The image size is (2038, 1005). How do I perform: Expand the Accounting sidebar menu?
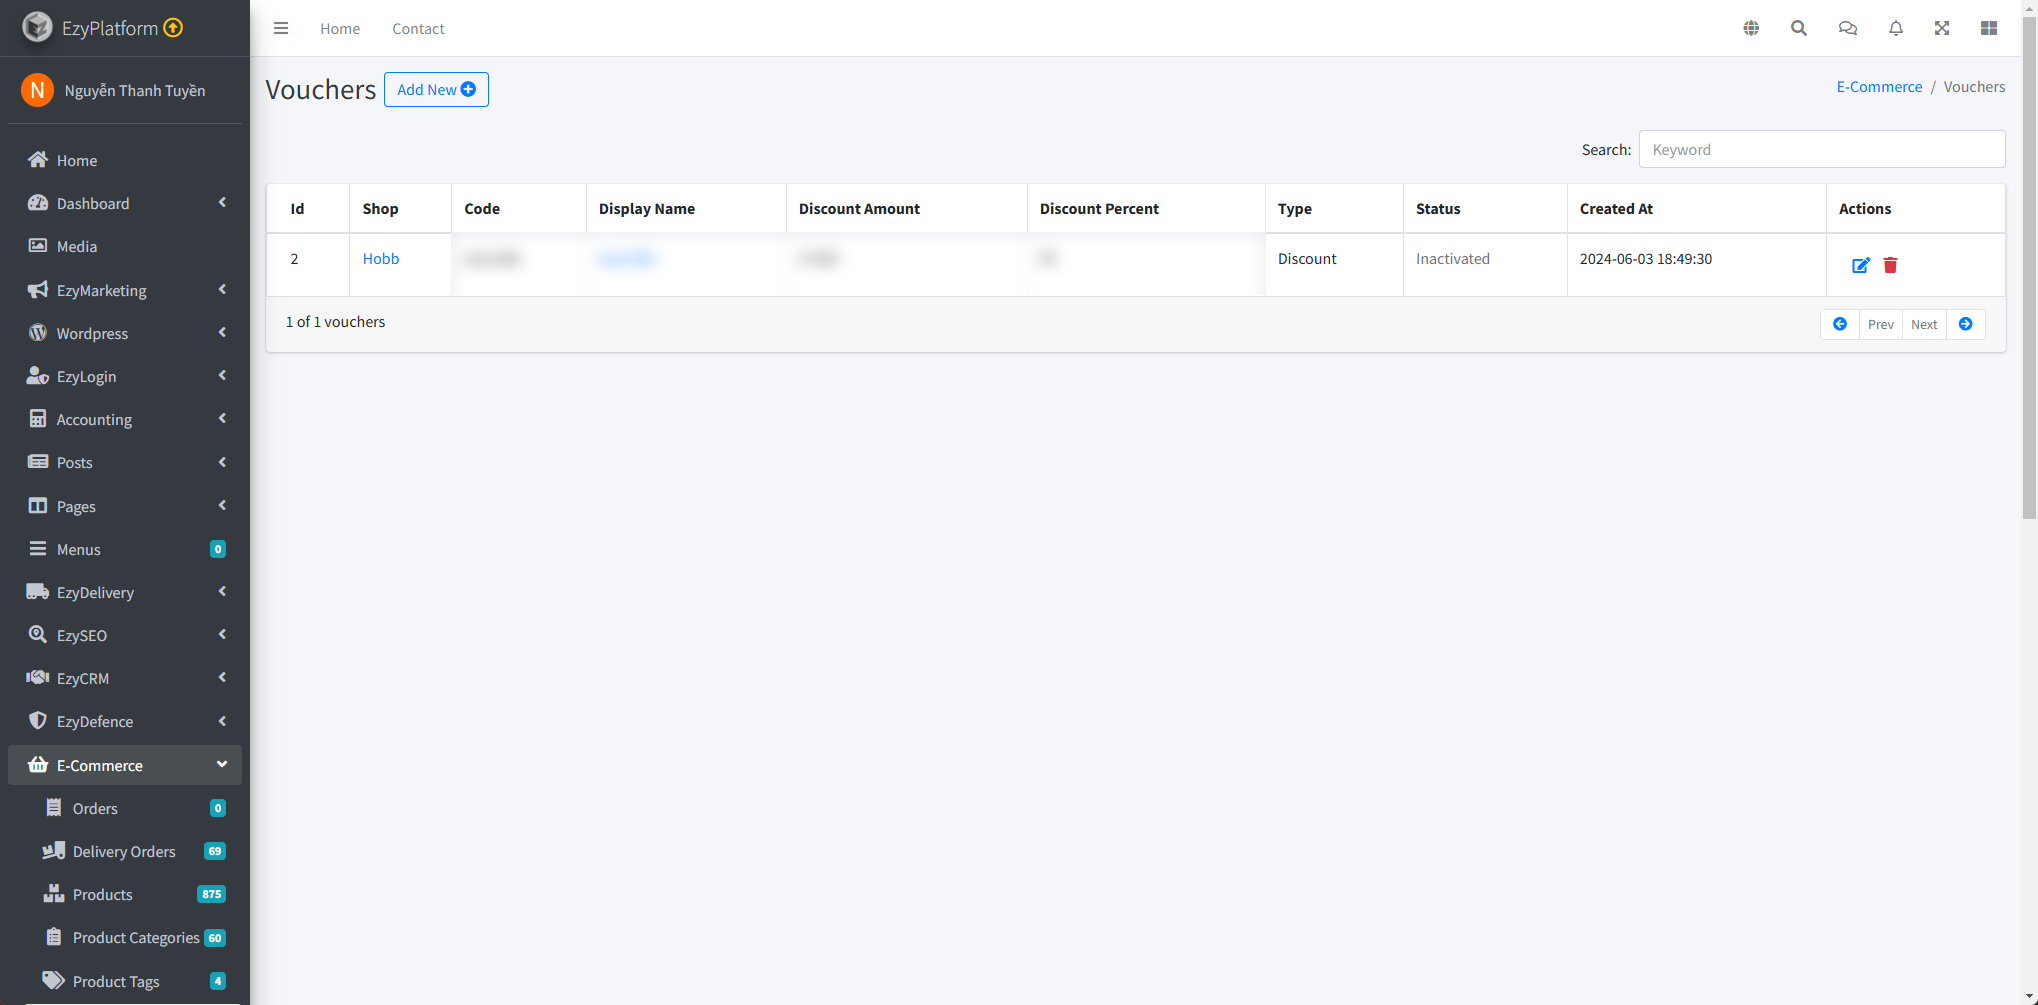point(125,419)
